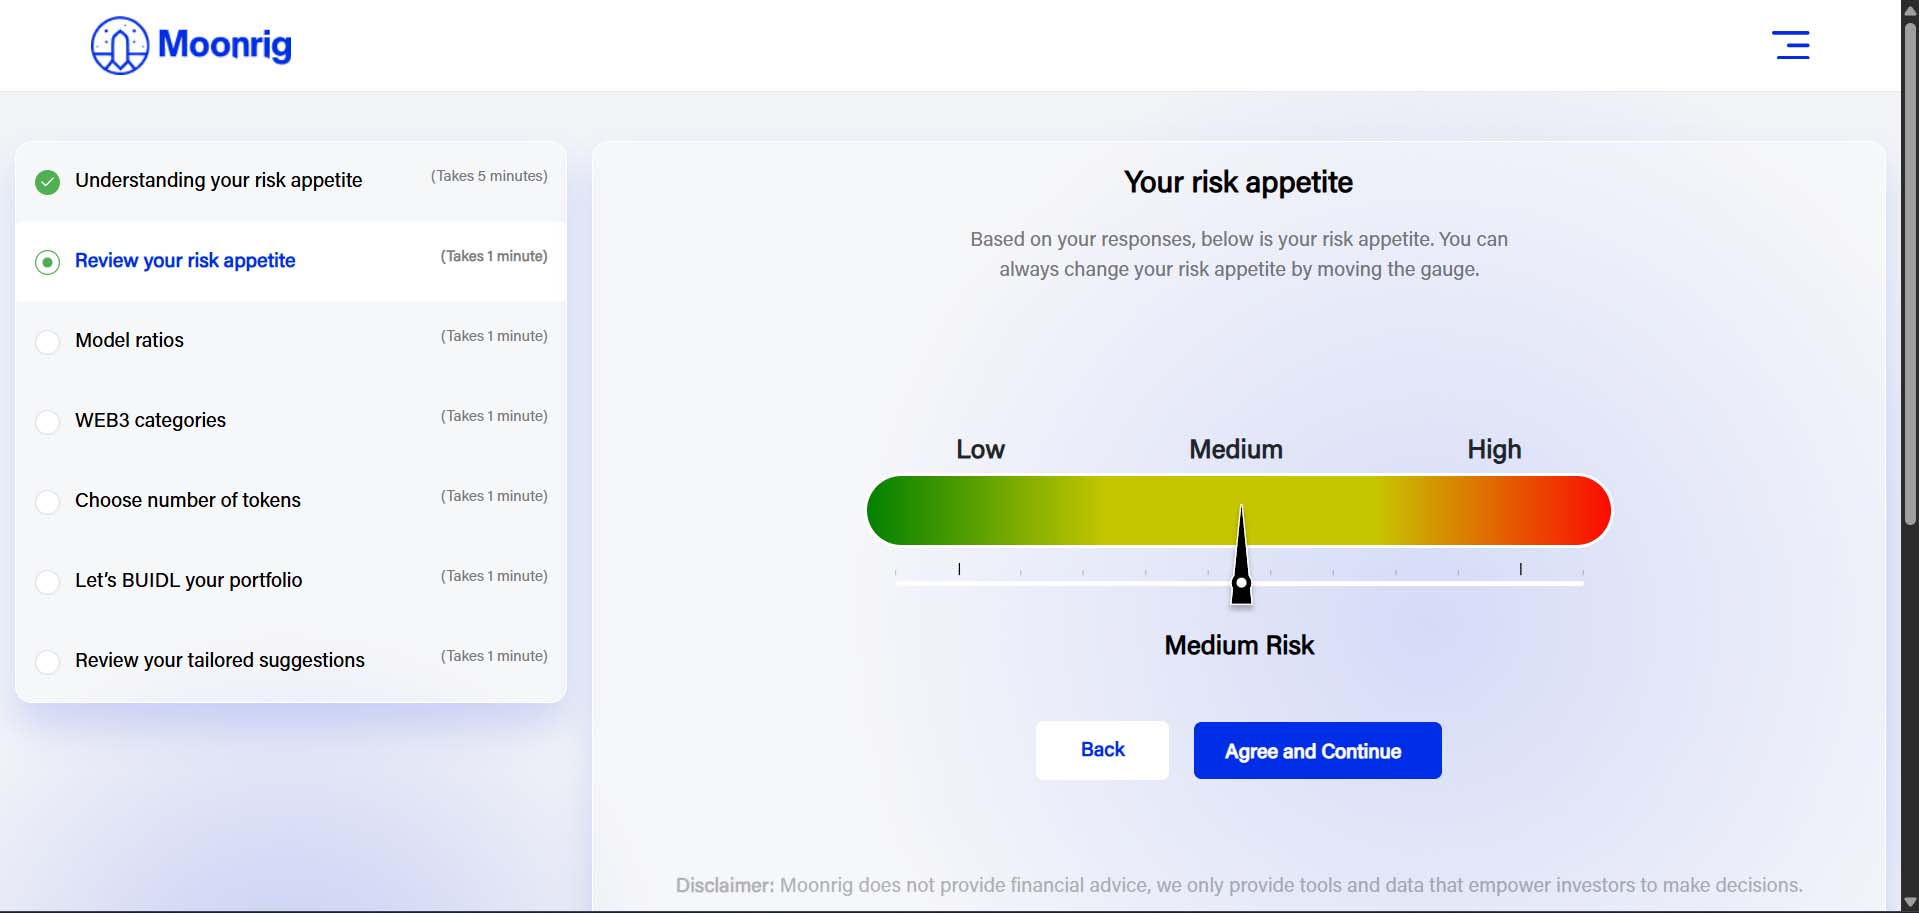Click the High risk label
The image size is (1919, 913).
click(1494, 450)
